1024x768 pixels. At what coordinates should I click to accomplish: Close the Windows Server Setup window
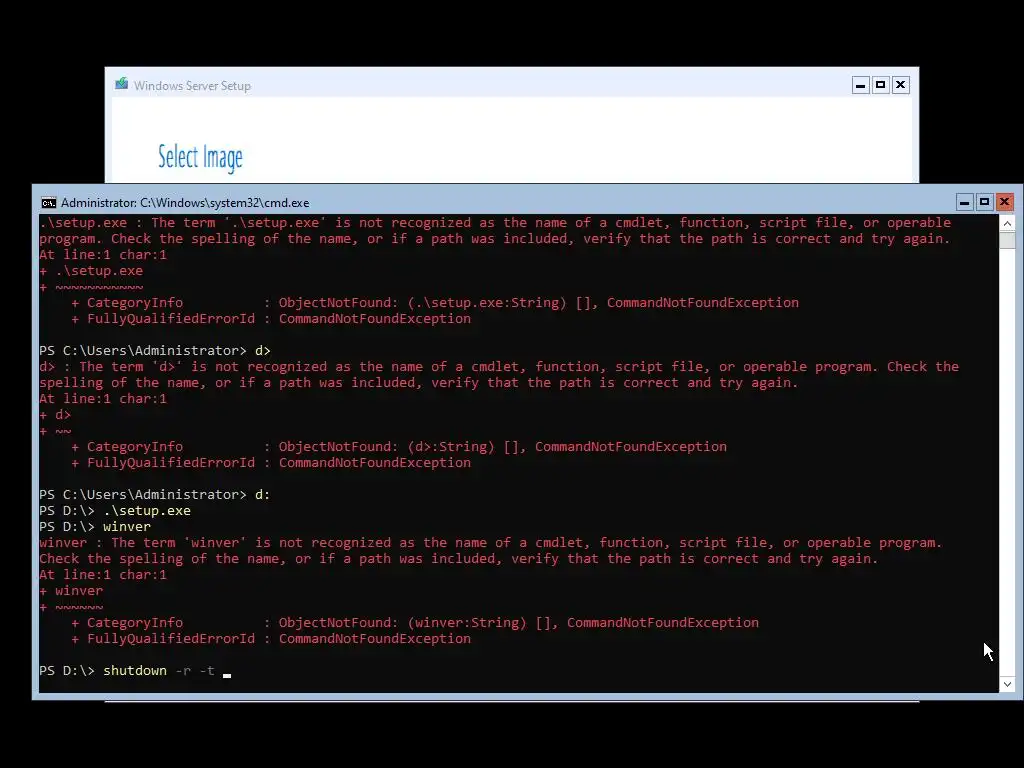tap(901, 85)
